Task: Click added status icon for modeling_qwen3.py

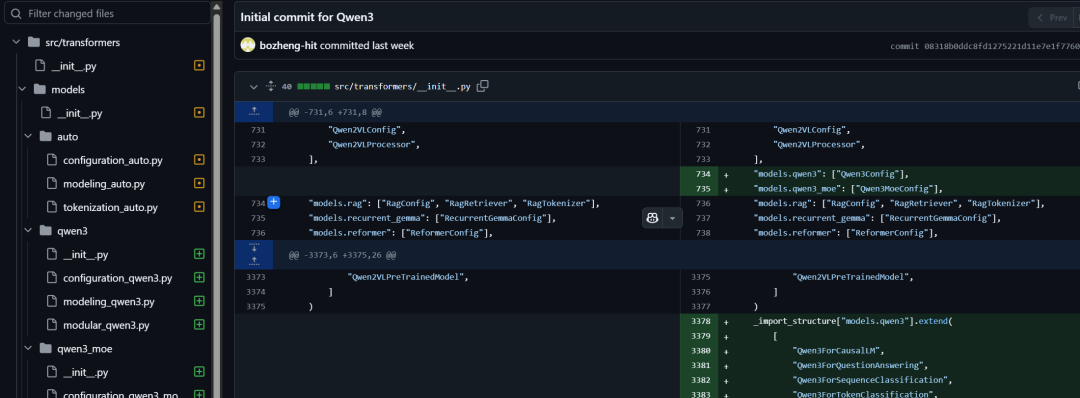Action: coord(200,302)
